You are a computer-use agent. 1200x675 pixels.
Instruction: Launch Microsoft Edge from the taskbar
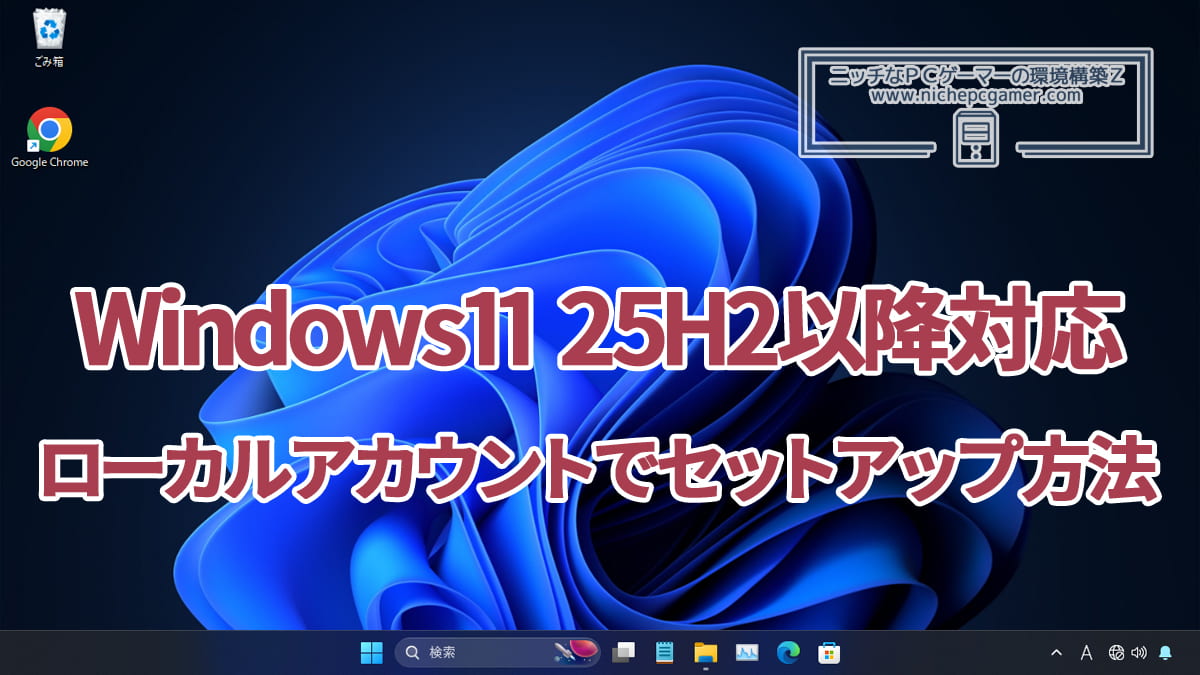(x=788, y=653)
